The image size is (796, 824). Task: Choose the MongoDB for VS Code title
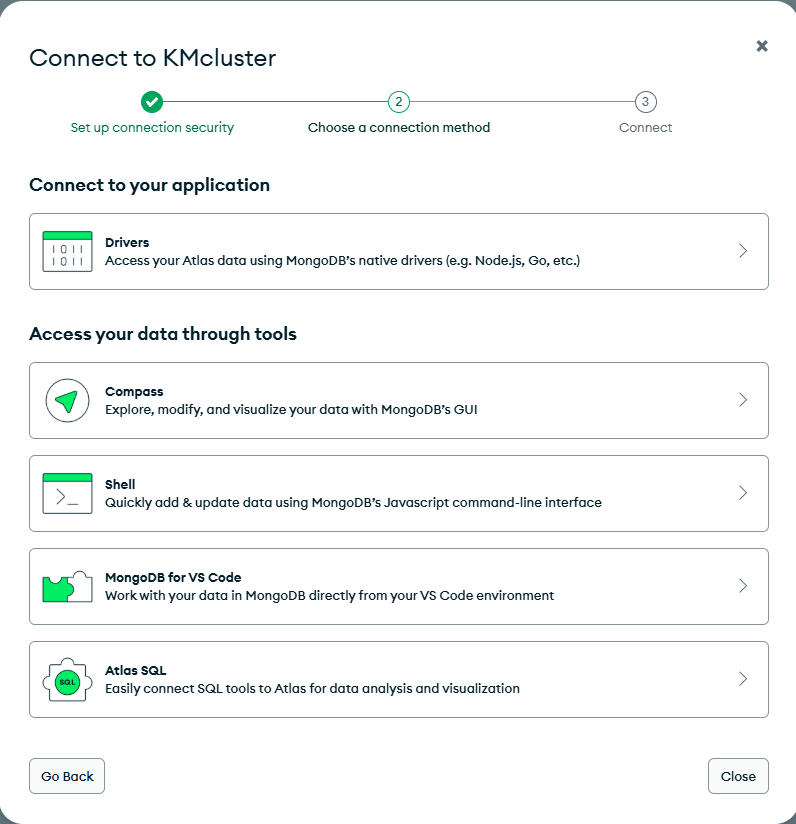(x=173, y=578)
